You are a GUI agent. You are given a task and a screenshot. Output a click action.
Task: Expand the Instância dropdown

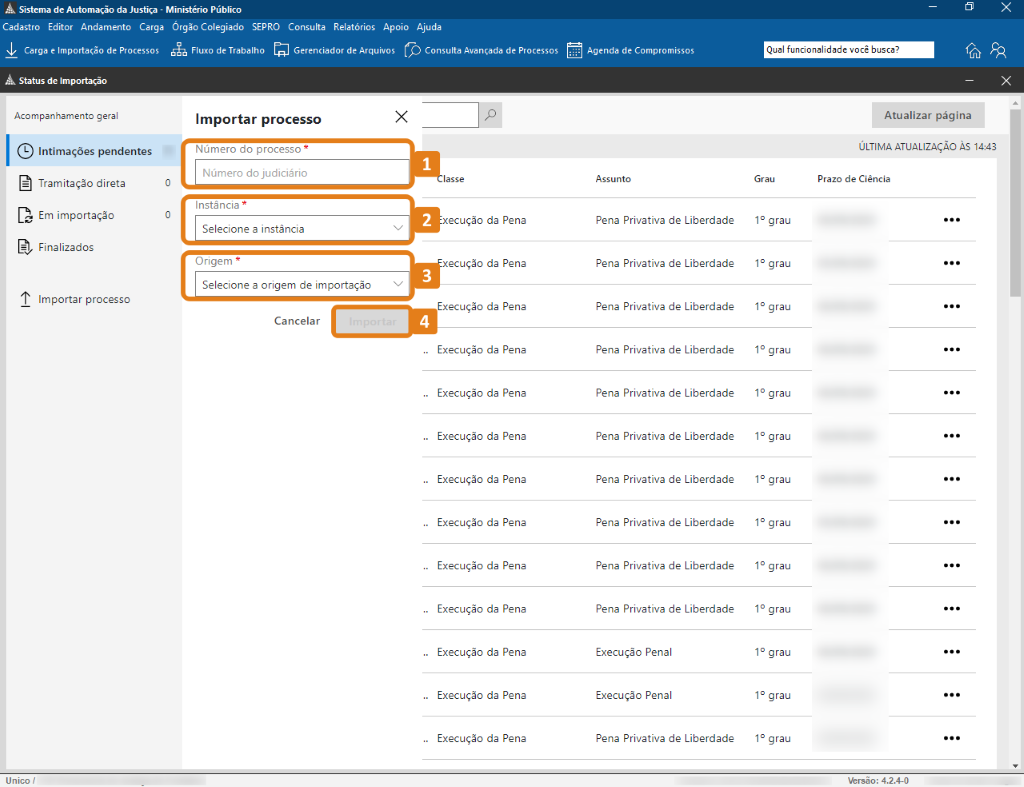(x=297, y=229)
